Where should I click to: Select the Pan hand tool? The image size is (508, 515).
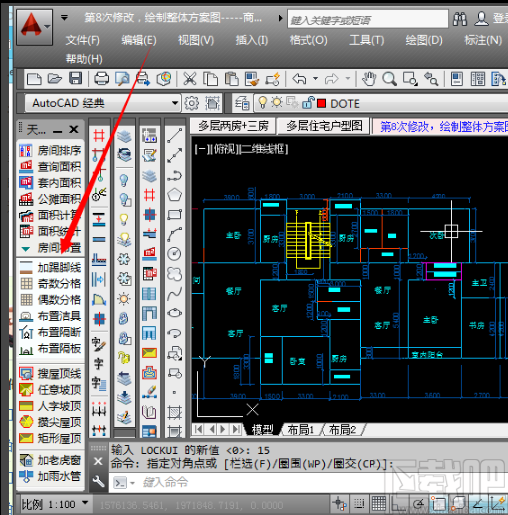(369, 79)
